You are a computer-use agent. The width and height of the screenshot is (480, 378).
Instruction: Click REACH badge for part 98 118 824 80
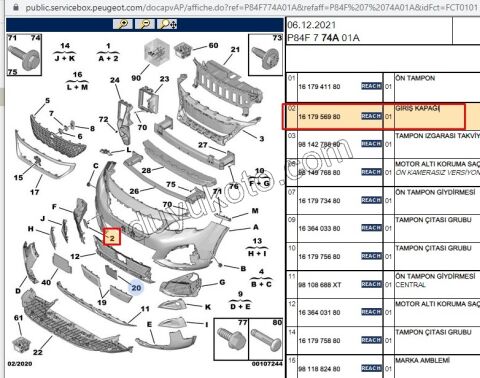tap(371, 368)
